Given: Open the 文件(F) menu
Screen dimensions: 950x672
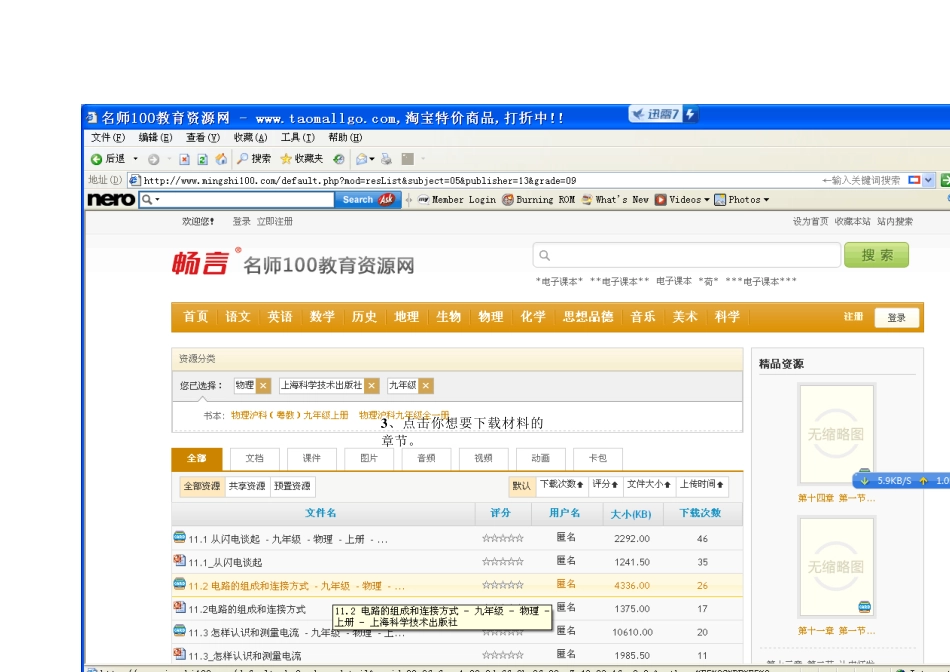Looking at the screenshot, I should coord(108,138).
